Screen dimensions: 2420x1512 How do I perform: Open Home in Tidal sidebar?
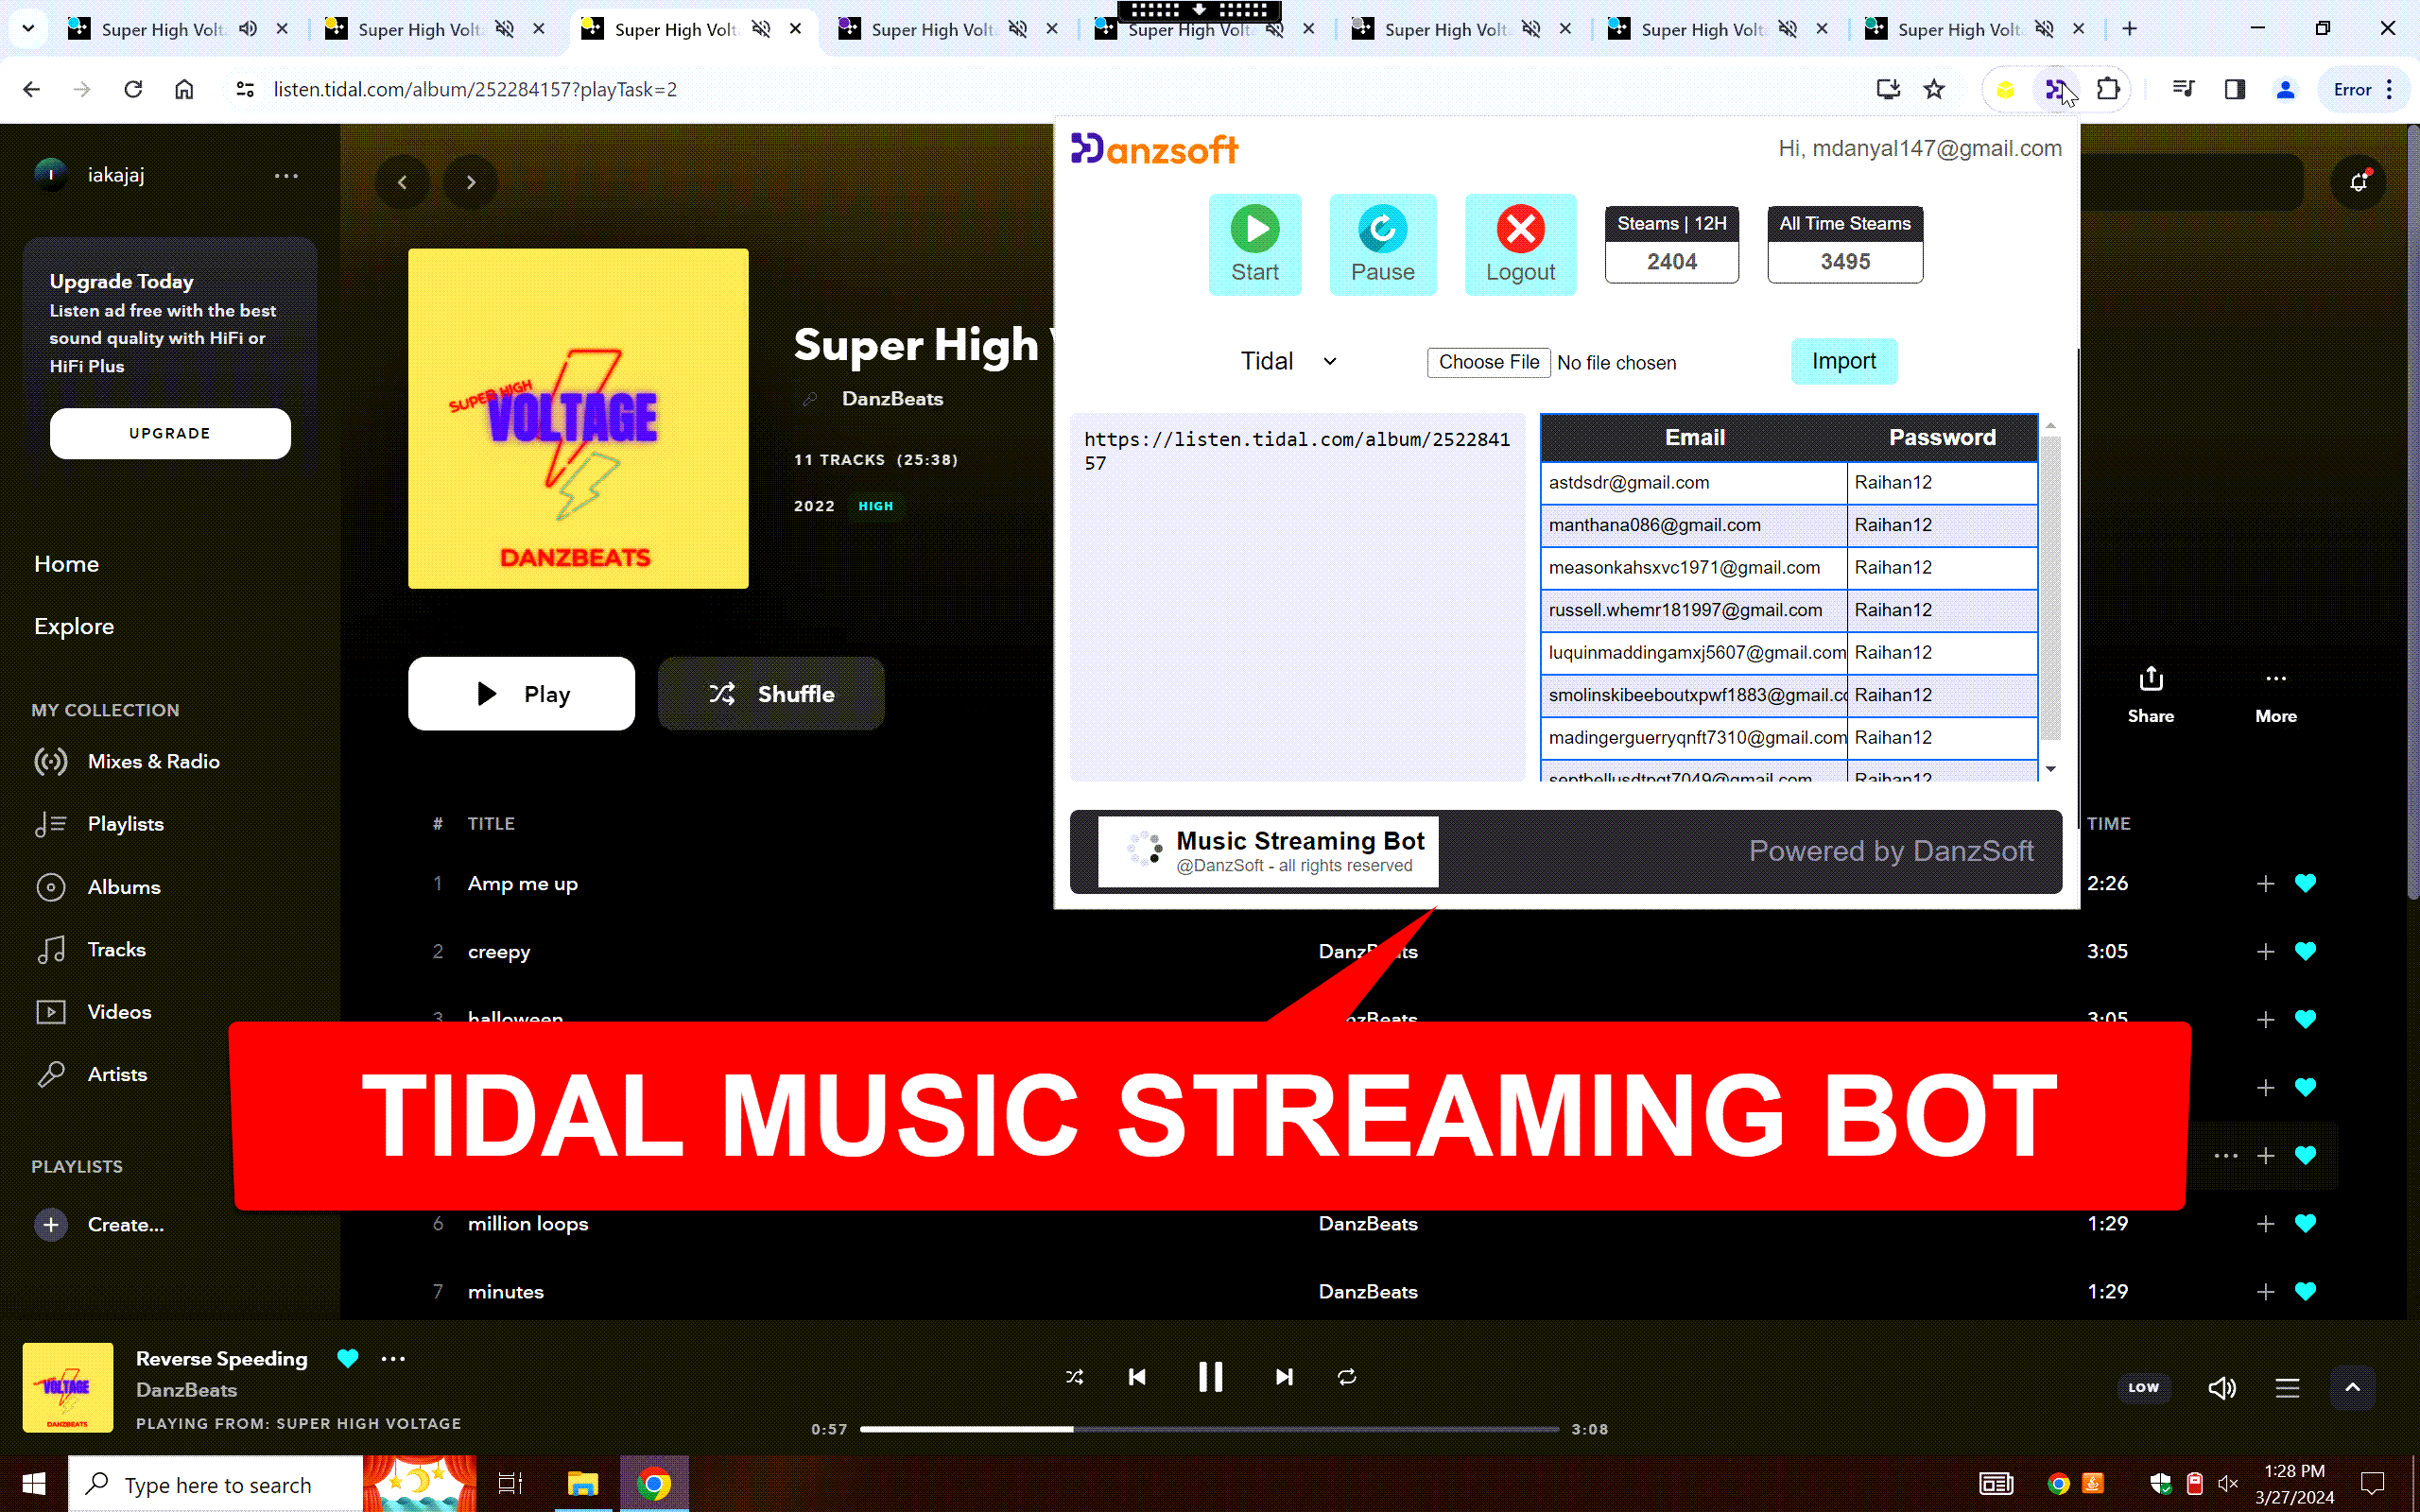click(66, 564)
